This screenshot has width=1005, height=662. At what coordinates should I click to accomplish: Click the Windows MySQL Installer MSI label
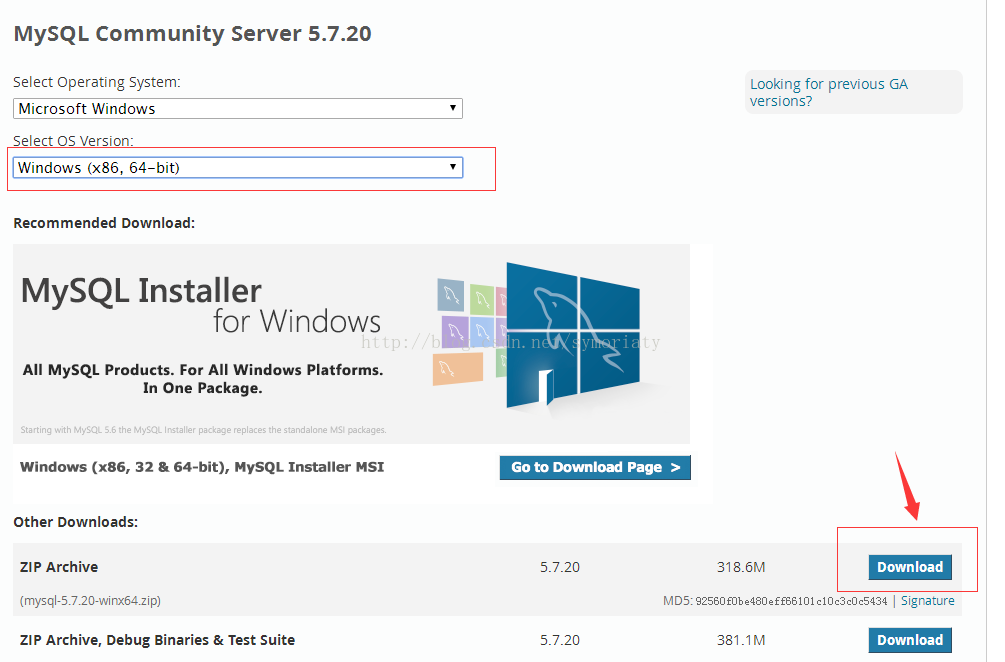(202, 467)
